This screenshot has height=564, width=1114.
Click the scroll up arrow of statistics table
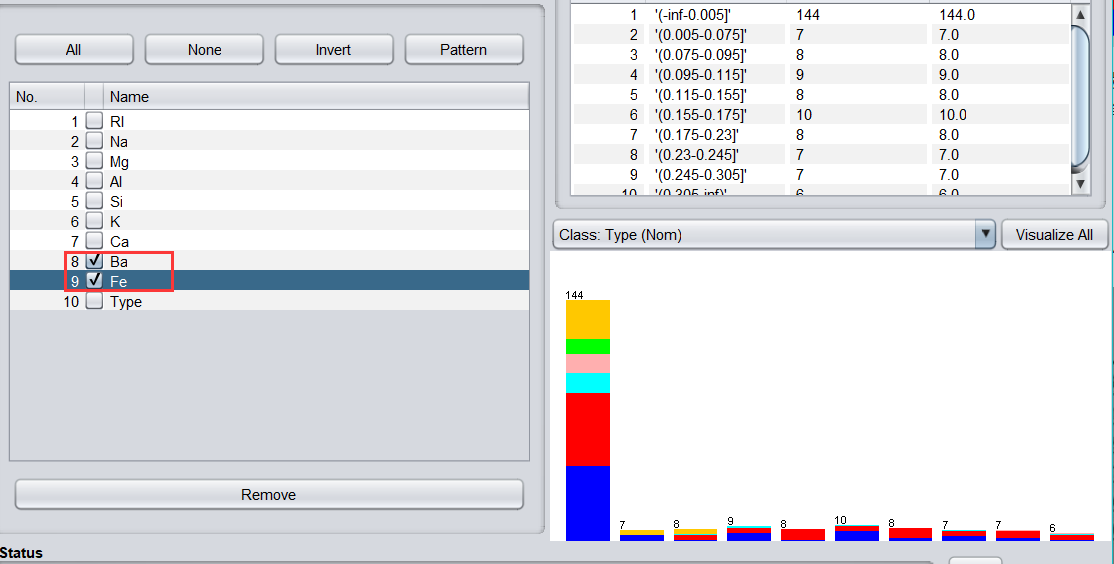tap(1080, 14)
